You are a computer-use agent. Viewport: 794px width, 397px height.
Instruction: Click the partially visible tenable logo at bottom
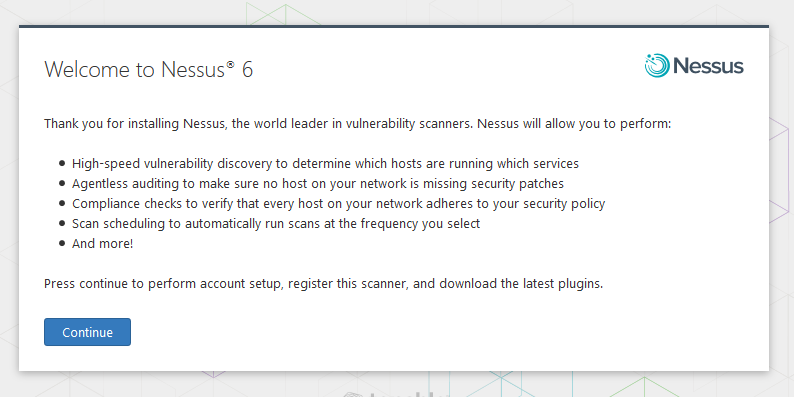pyautogui.click(x=398, y=393)
